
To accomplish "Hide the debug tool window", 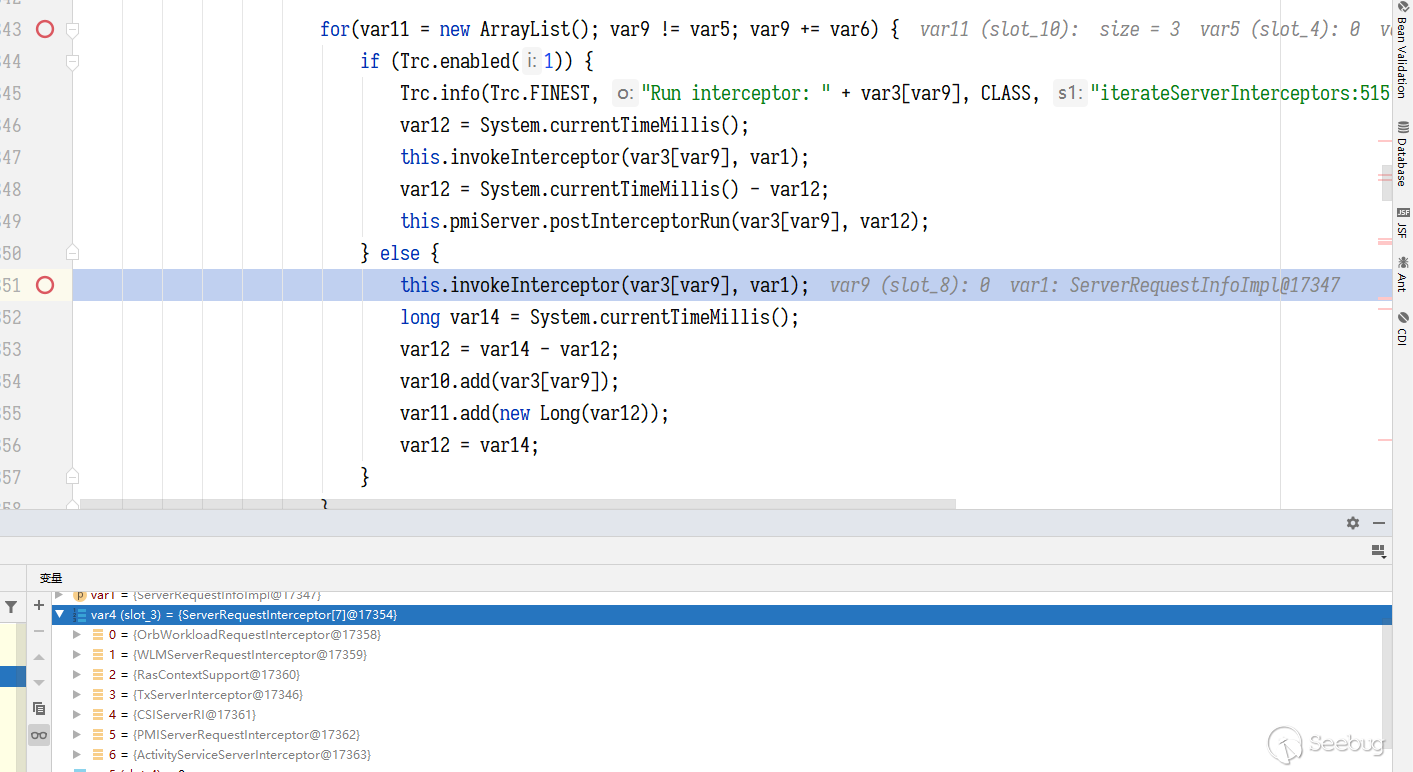I will click(x=1379, y=523).
